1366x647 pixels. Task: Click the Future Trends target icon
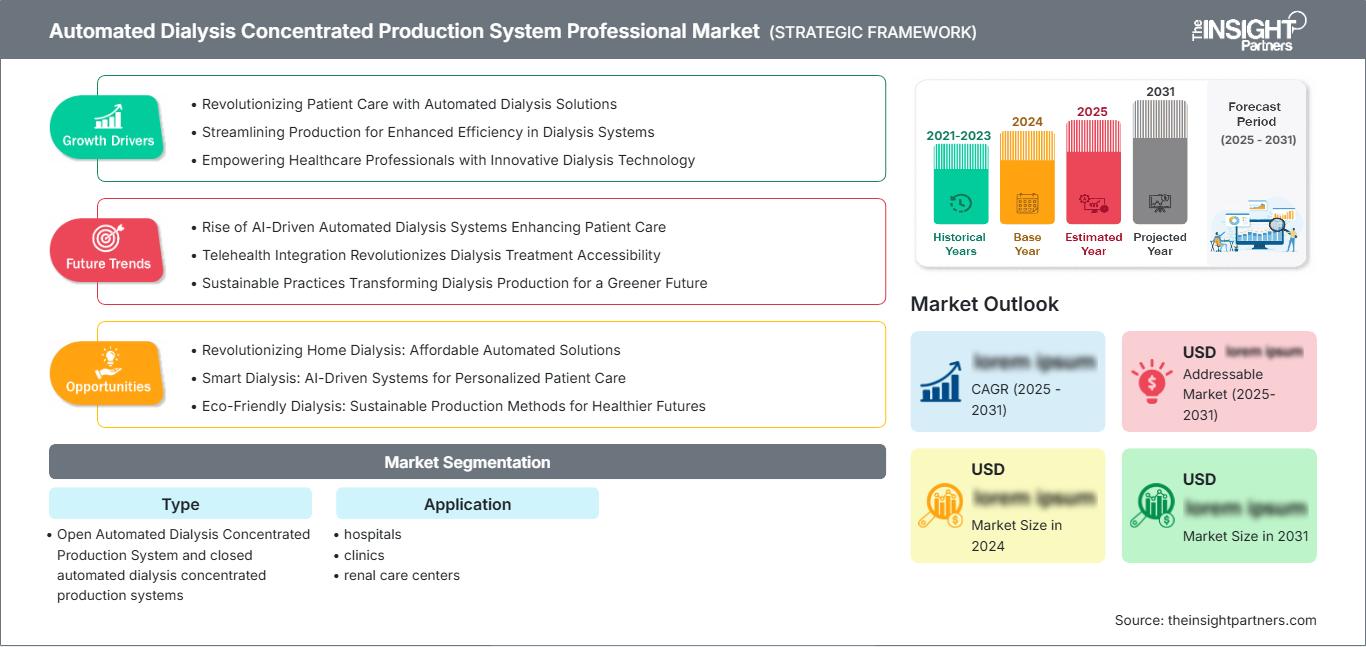108,238
